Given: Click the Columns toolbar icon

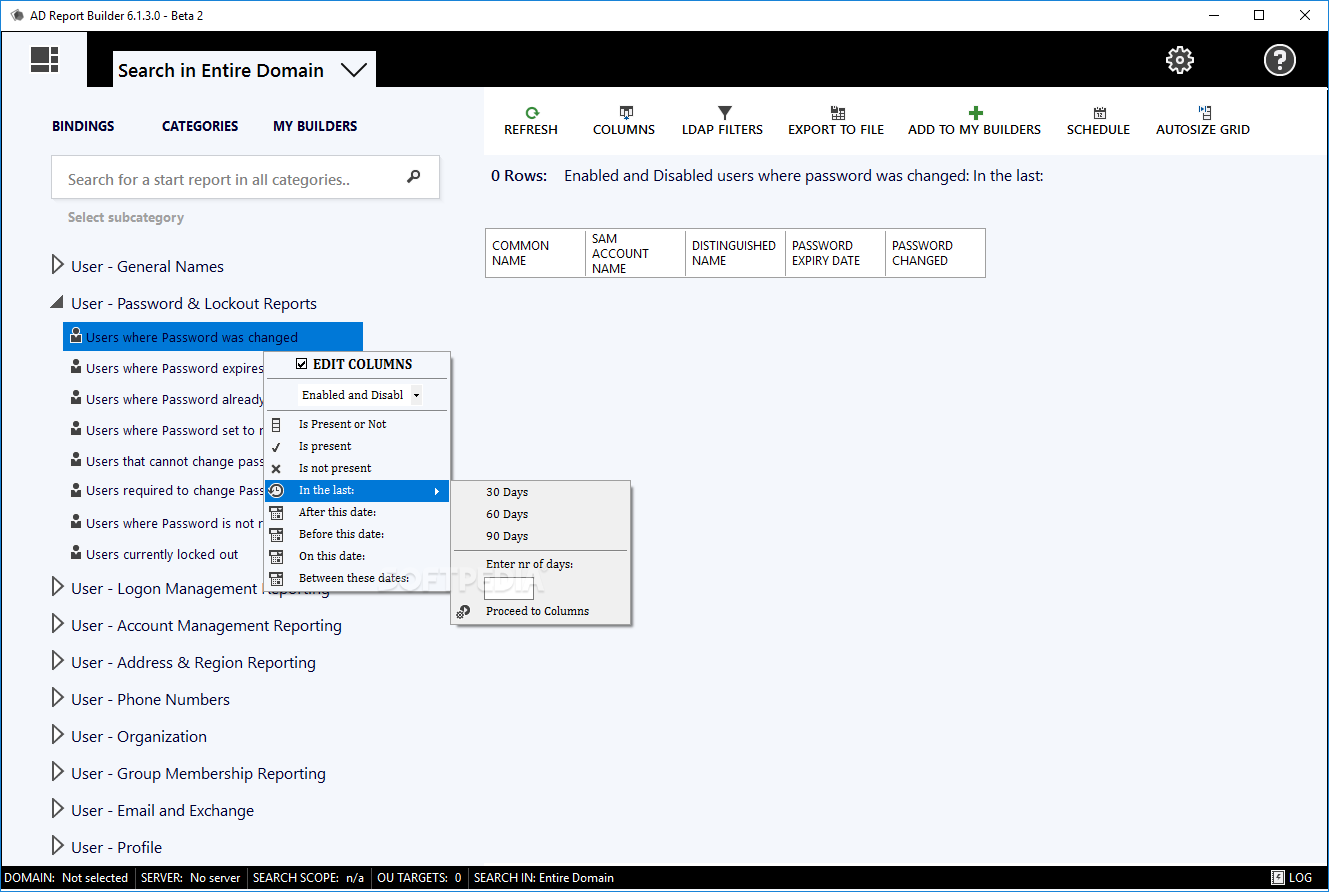Looking at the screenshot, I should (626, 113).
